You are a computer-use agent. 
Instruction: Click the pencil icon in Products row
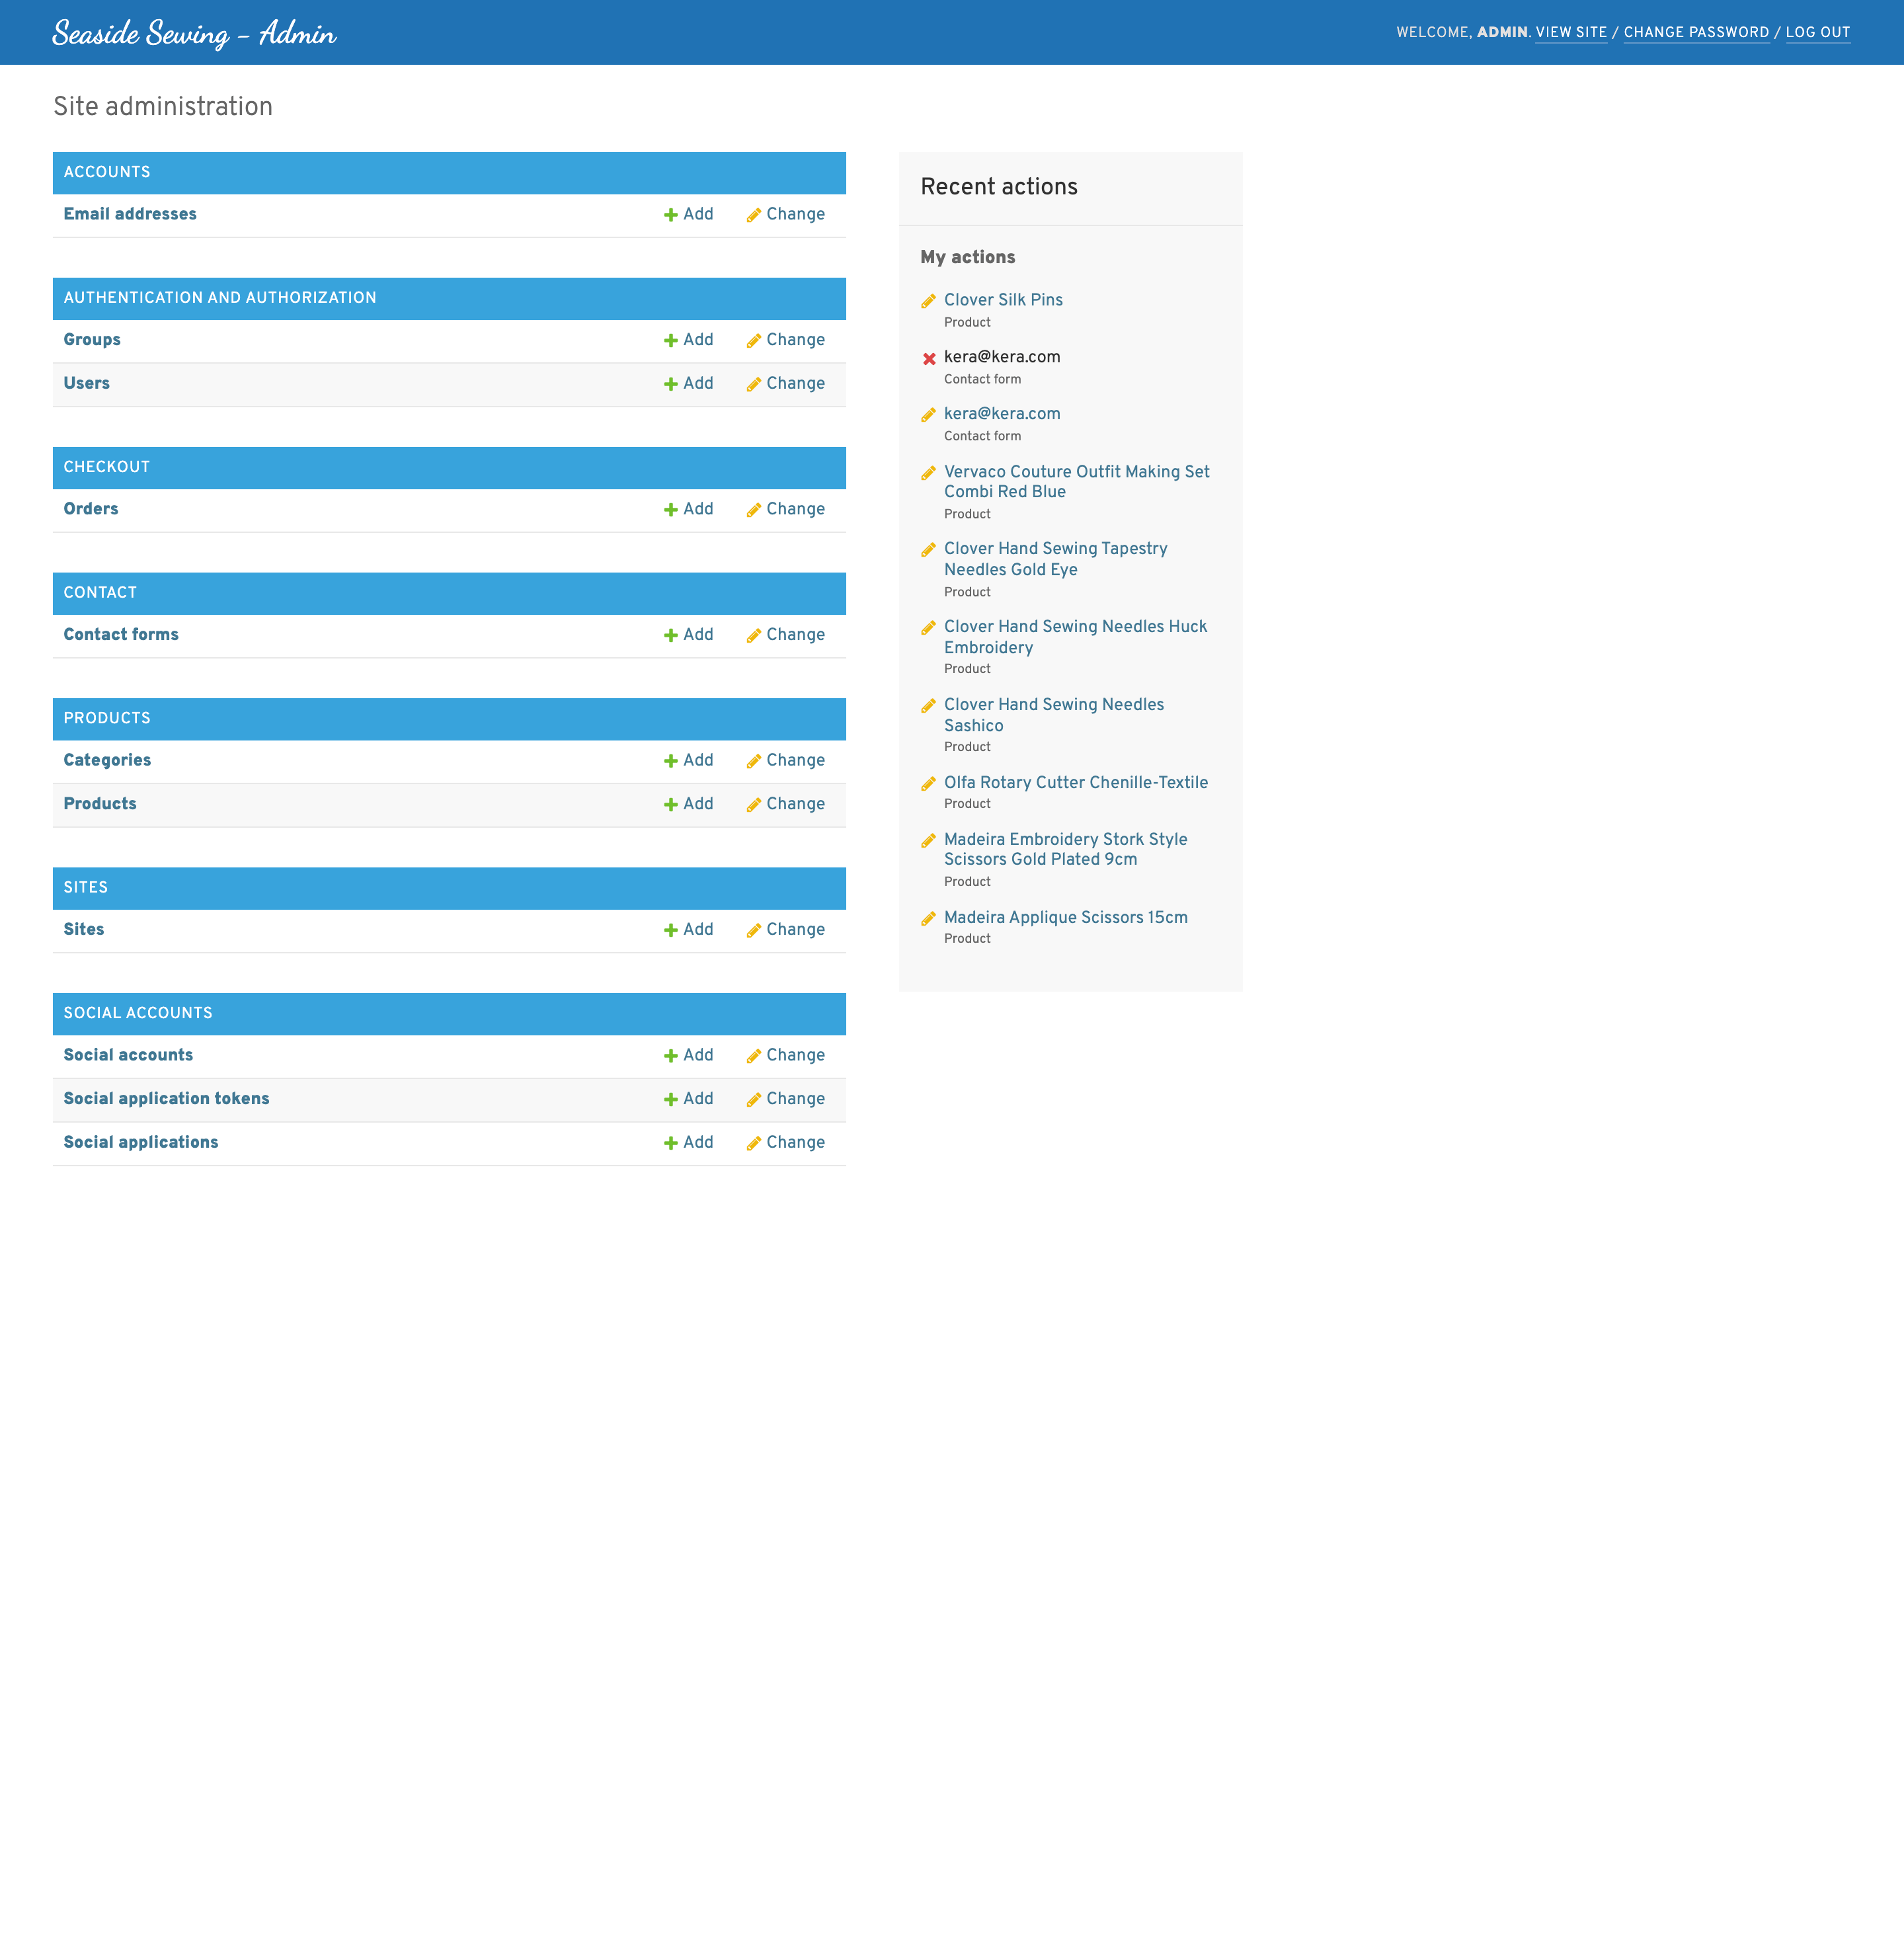(754, 805)
